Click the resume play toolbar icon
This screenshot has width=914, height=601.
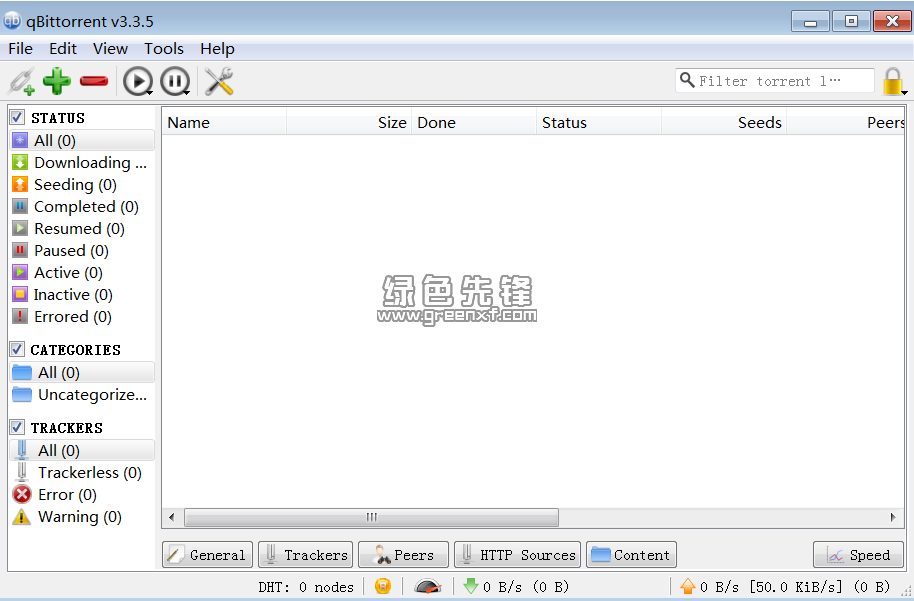tap(138, 81)
